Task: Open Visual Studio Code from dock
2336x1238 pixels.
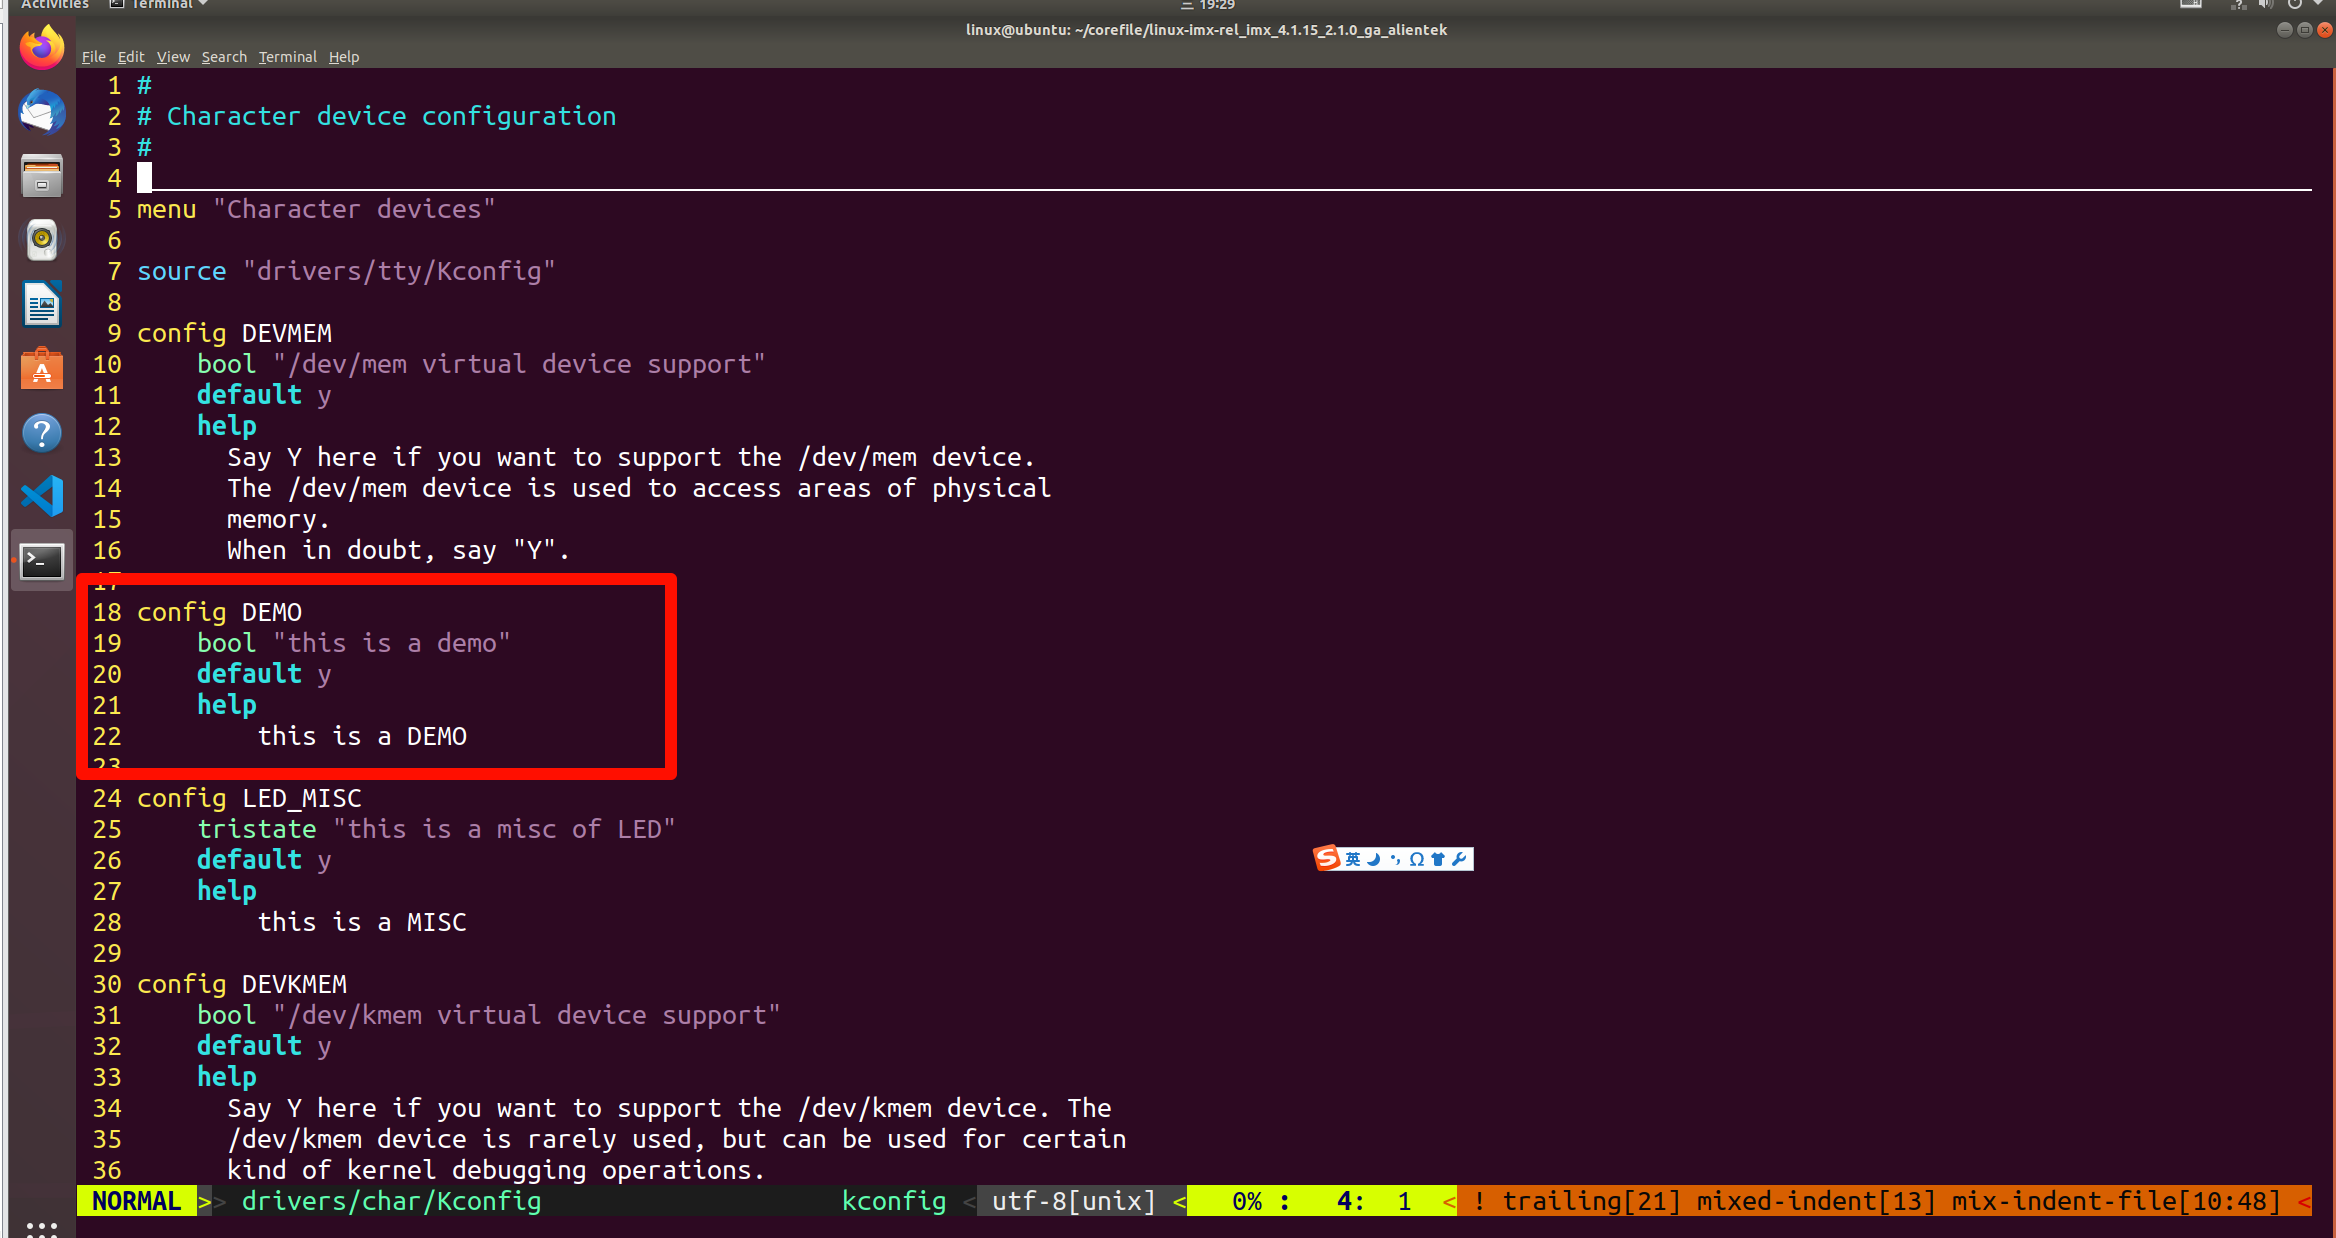Action: coord(41,497)
